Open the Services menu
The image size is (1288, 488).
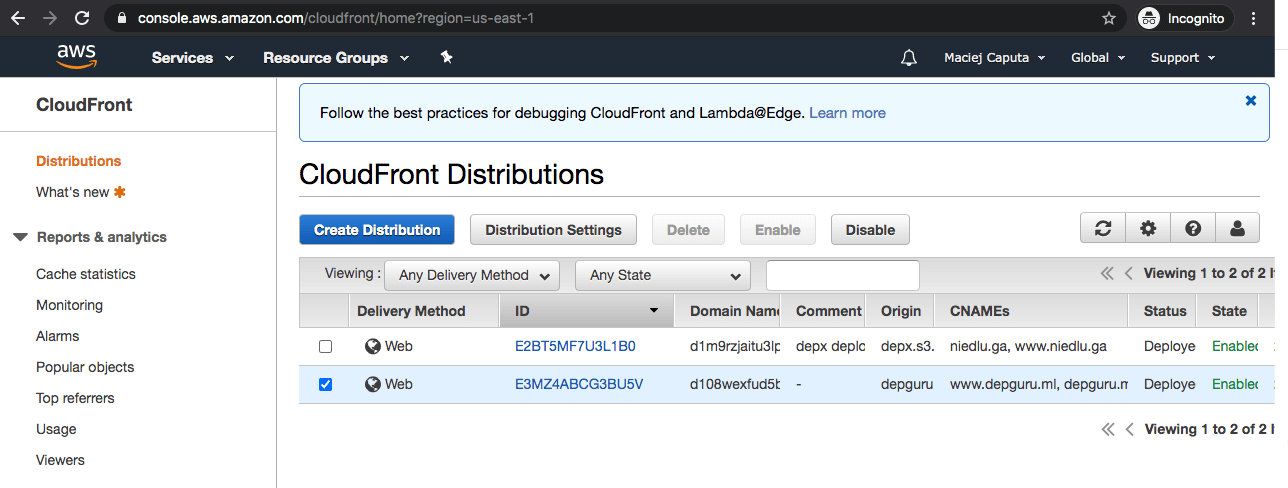192,58
